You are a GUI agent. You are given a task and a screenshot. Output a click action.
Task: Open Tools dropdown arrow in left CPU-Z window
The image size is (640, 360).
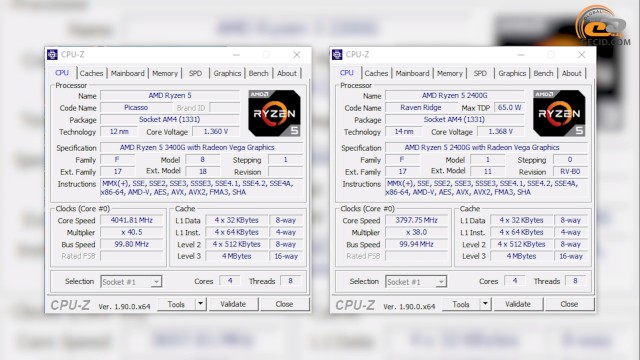[x=200, y=304]
